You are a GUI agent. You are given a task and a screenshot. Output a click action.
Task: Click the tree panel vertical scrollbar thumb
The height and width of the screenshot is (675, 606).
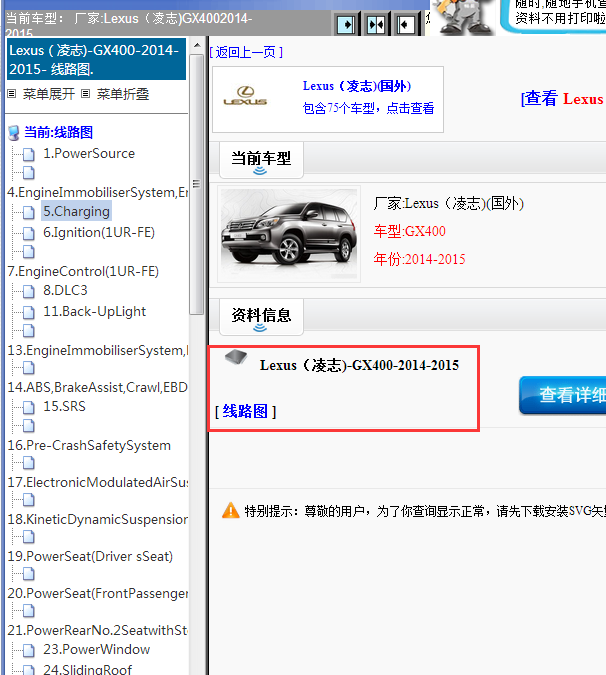(x=197, y=184)
